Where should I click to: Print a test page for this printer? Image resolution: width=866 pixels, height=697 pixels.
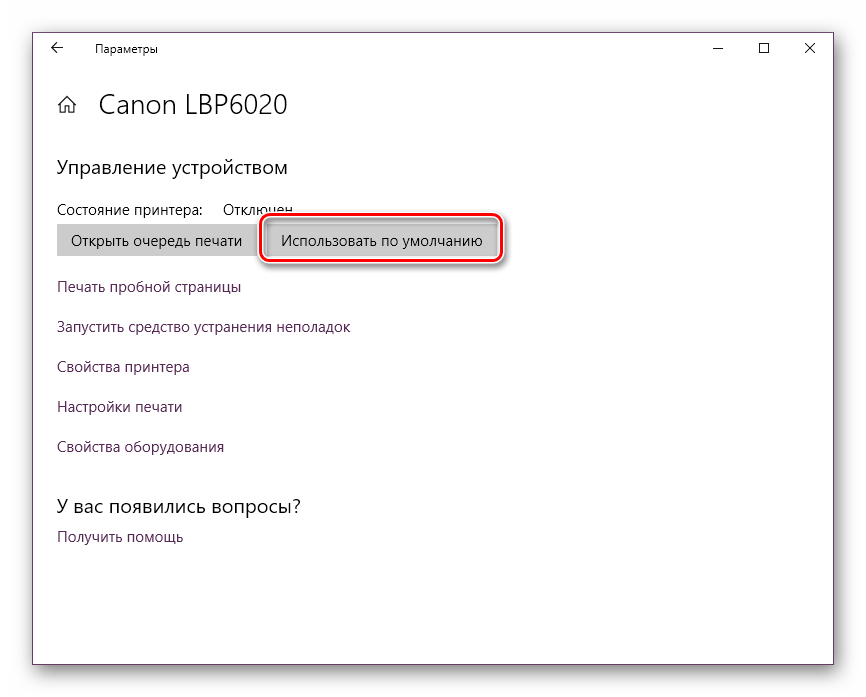(148, 286)
